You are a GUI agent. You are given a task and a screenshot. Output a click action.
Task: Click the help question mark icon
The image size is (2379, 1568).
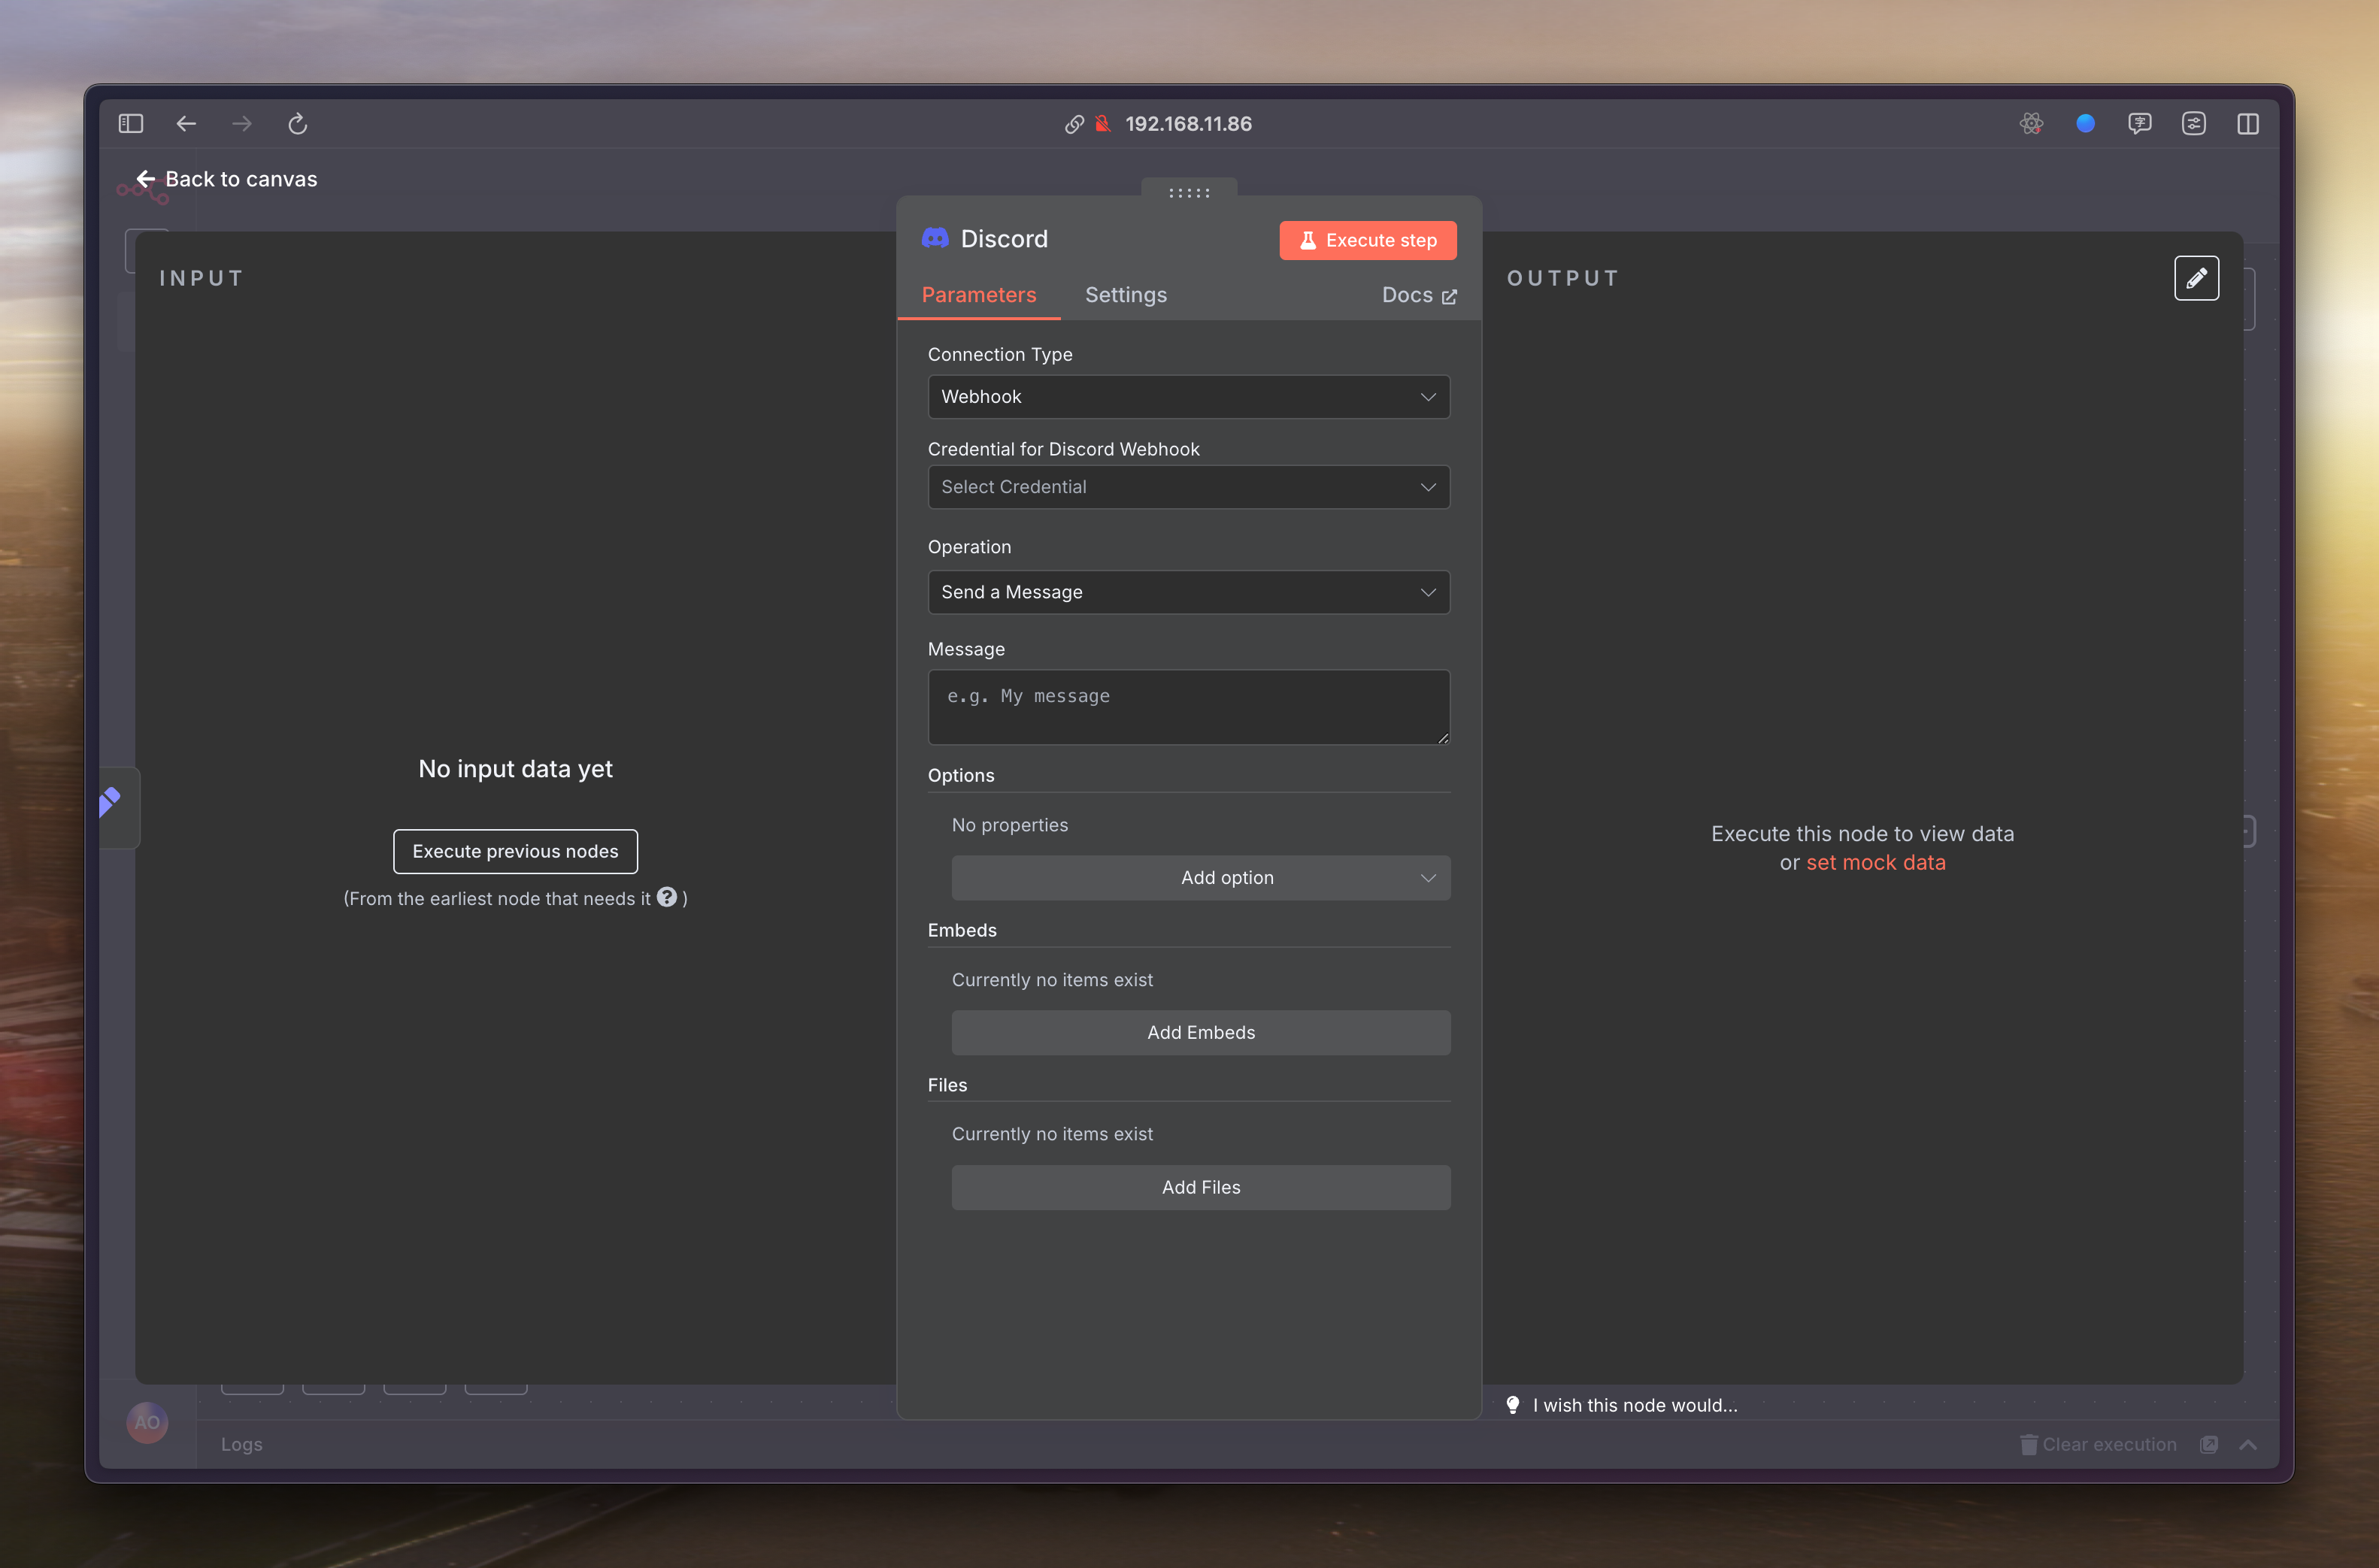point(667,897)
